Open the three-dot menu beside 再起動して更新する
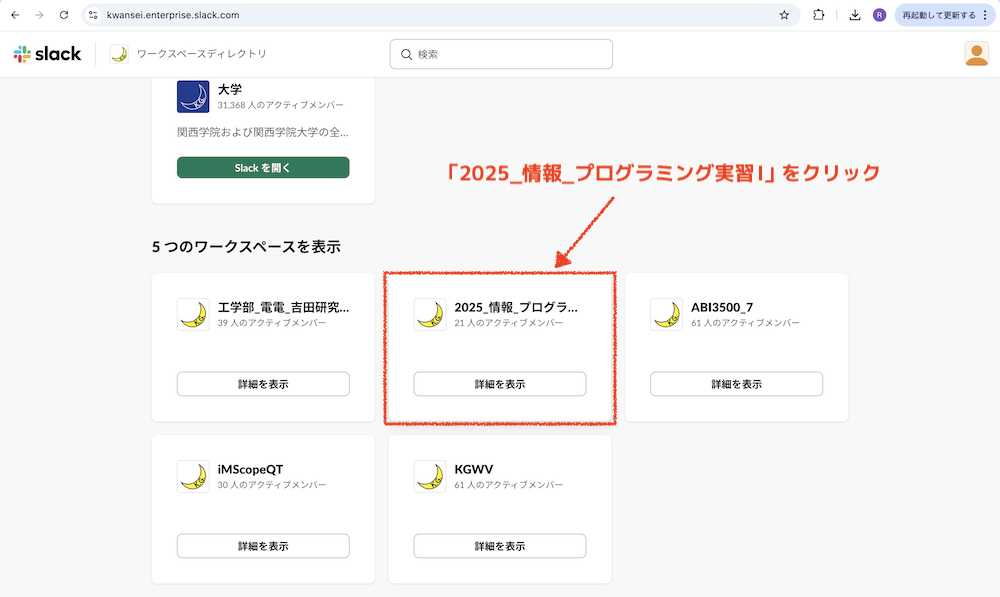The height and width of the screenshot is (597, 1000). coord(984,15)
